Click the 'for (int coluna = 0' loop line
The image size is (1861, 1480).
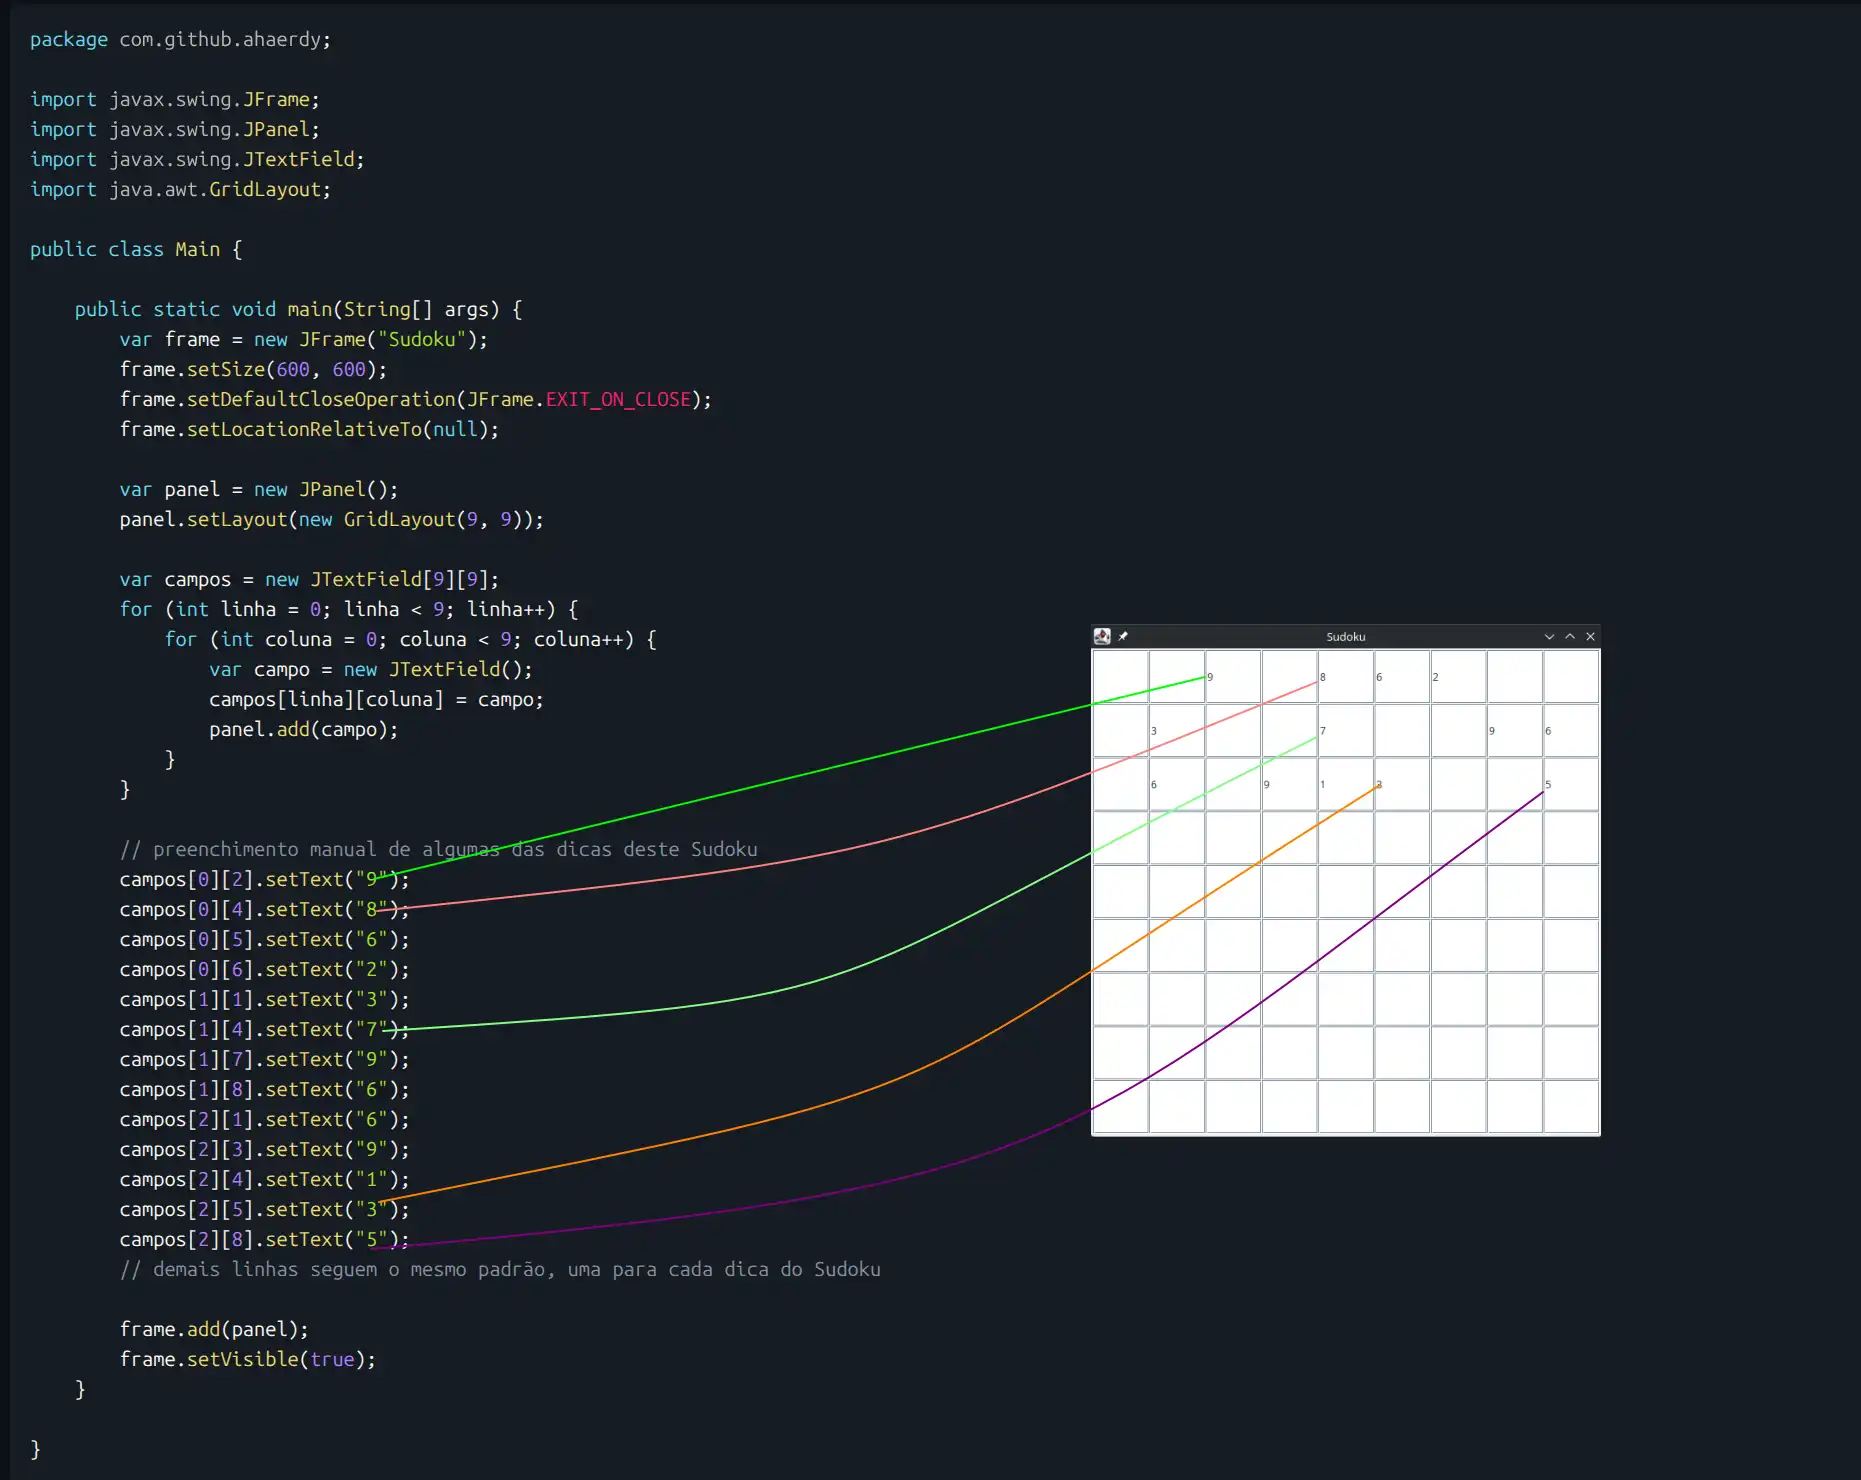click(x=411, y=640)
